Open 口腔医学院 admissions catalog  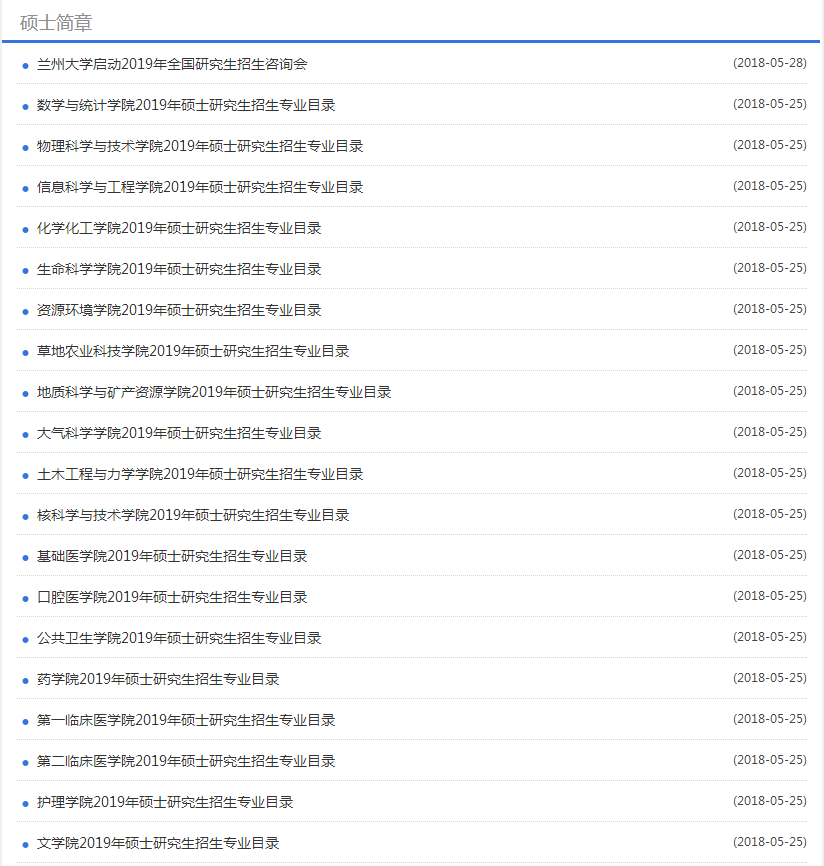172,597
